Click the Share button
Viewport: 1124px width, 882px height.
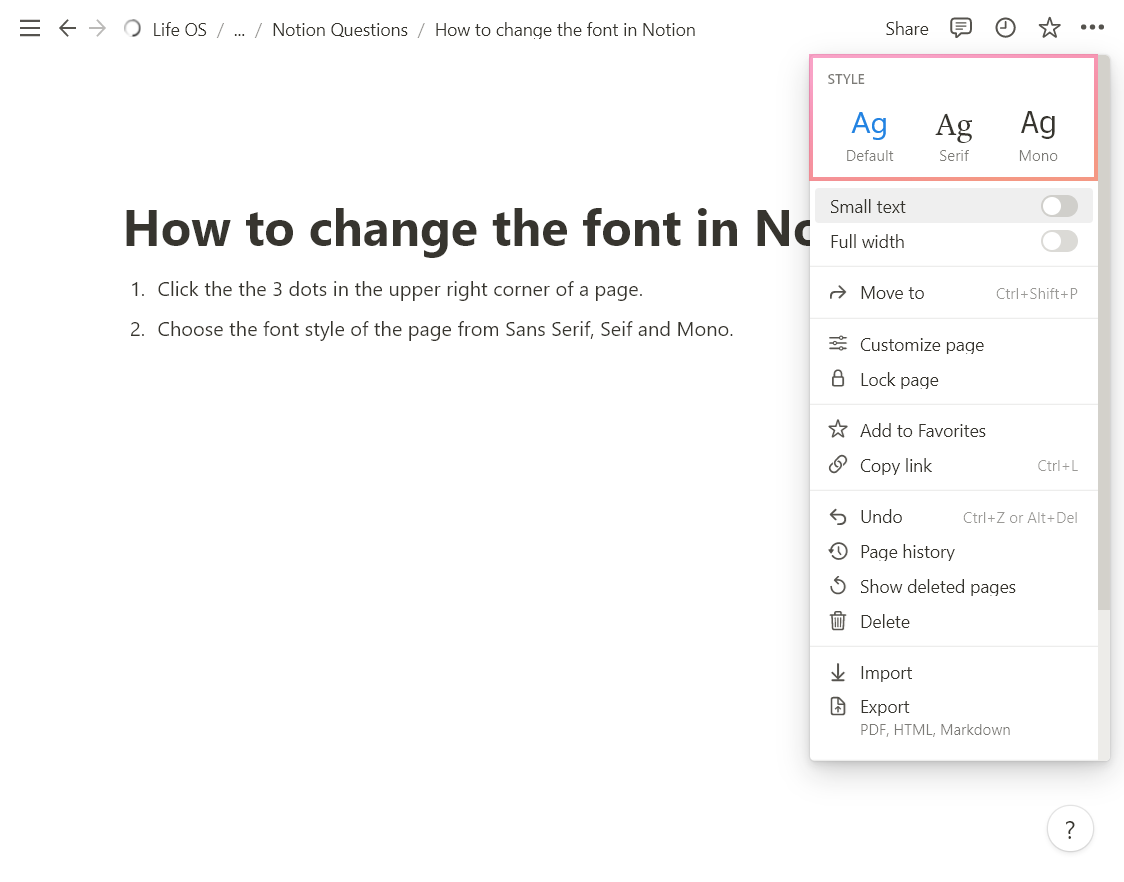906,28
